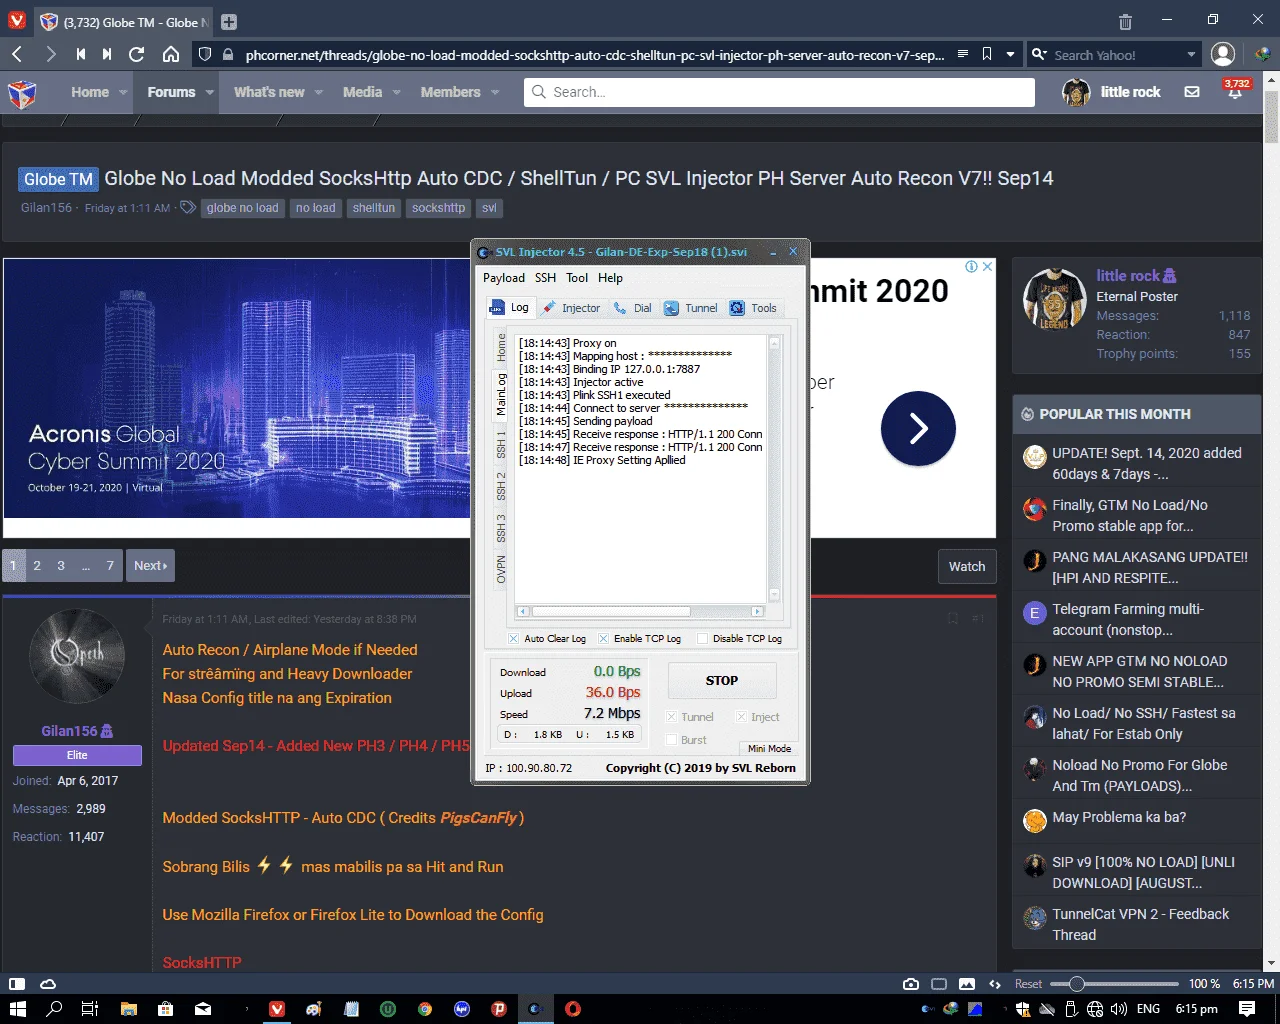Click the 'globe no load' tag
1280x1024 pixels.
243,208
